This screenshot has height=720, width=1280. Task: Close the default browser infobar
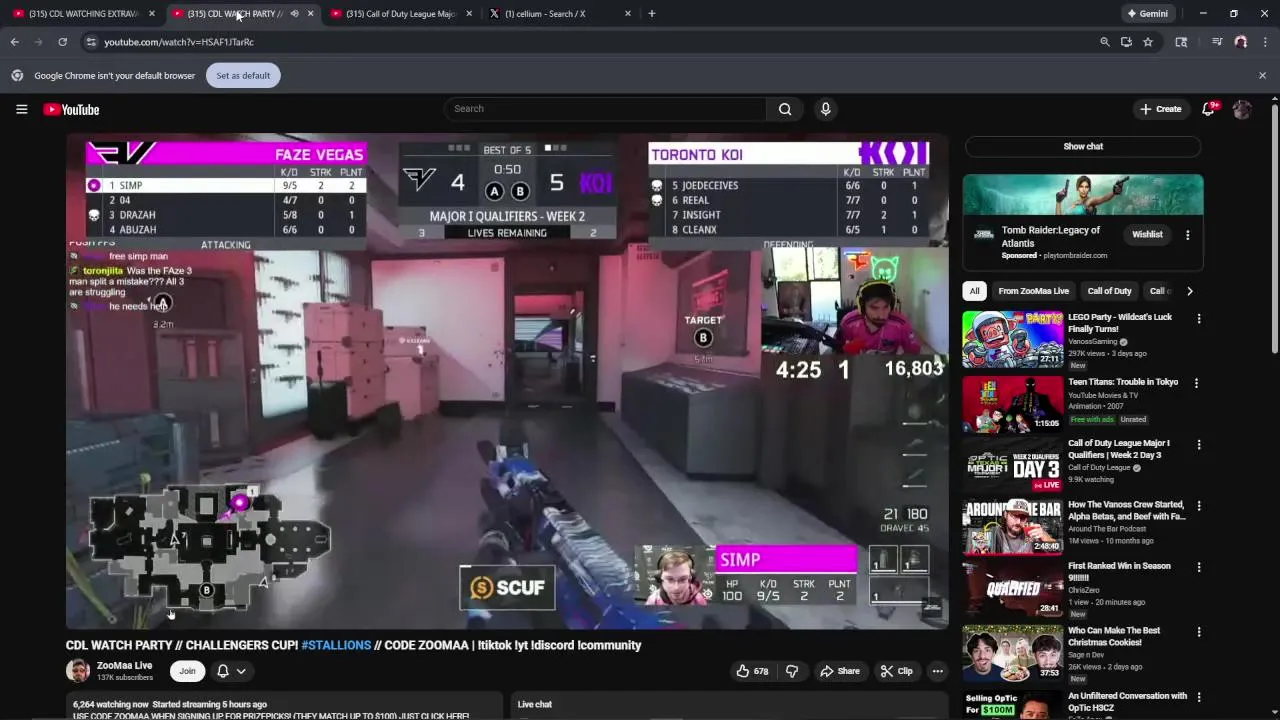point(1262,75)
